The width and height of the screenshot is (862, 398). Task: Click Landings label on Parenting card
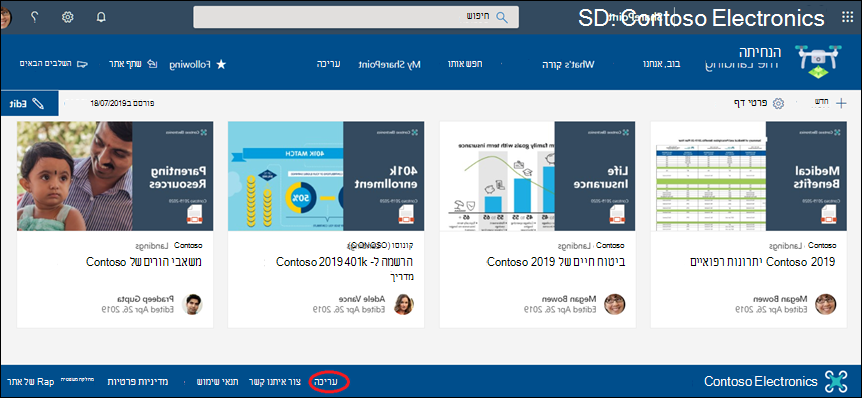151,245
